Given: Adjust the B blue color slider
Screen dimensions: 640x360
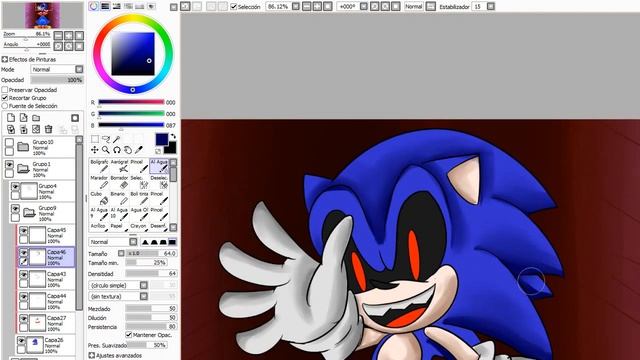Looking at the screenshot, I should tap(131, 125).
